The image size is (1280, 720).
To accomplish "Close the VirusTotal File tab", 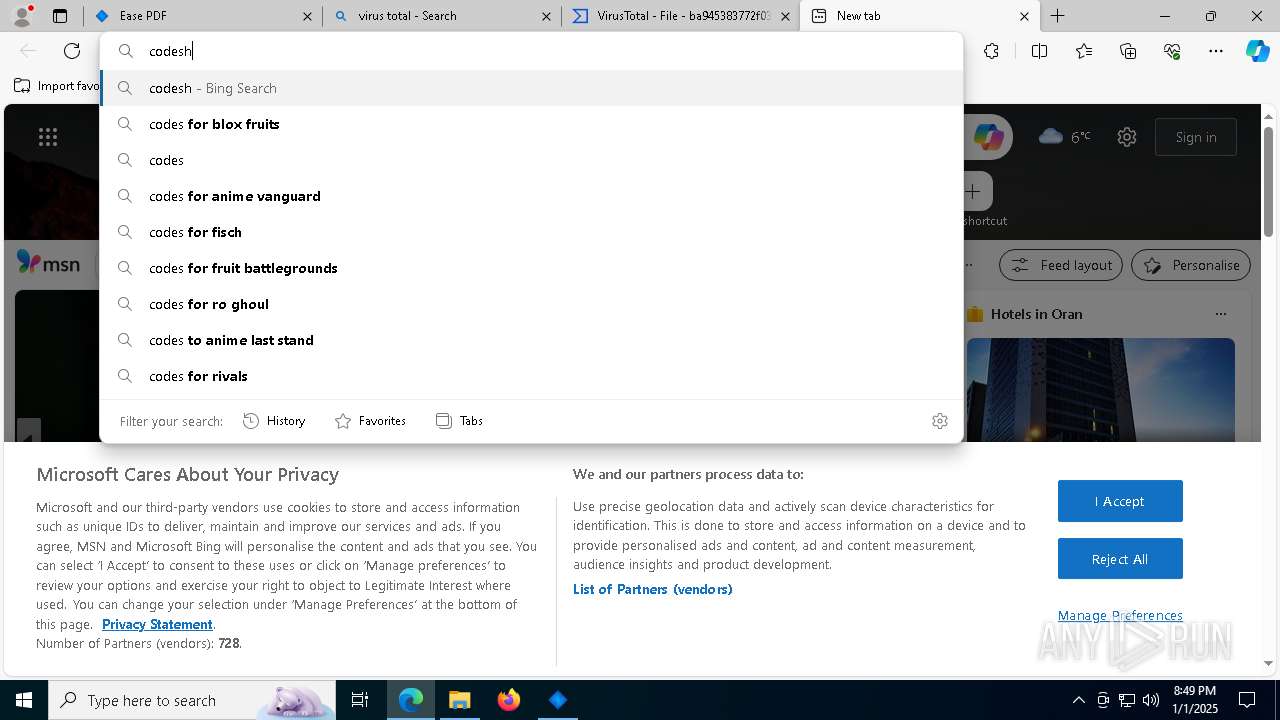I will click(785, 16).
